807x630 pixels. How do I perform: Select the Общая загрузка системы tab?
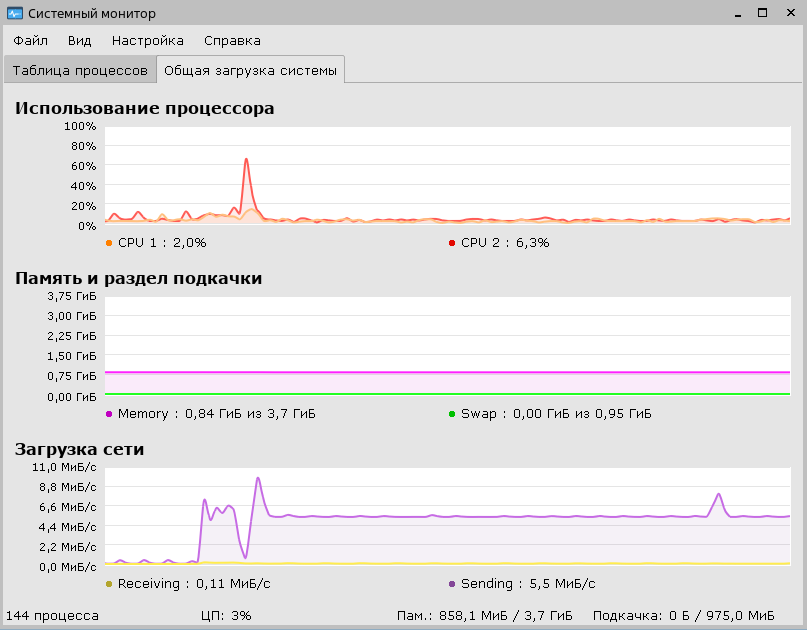point(250,70)
